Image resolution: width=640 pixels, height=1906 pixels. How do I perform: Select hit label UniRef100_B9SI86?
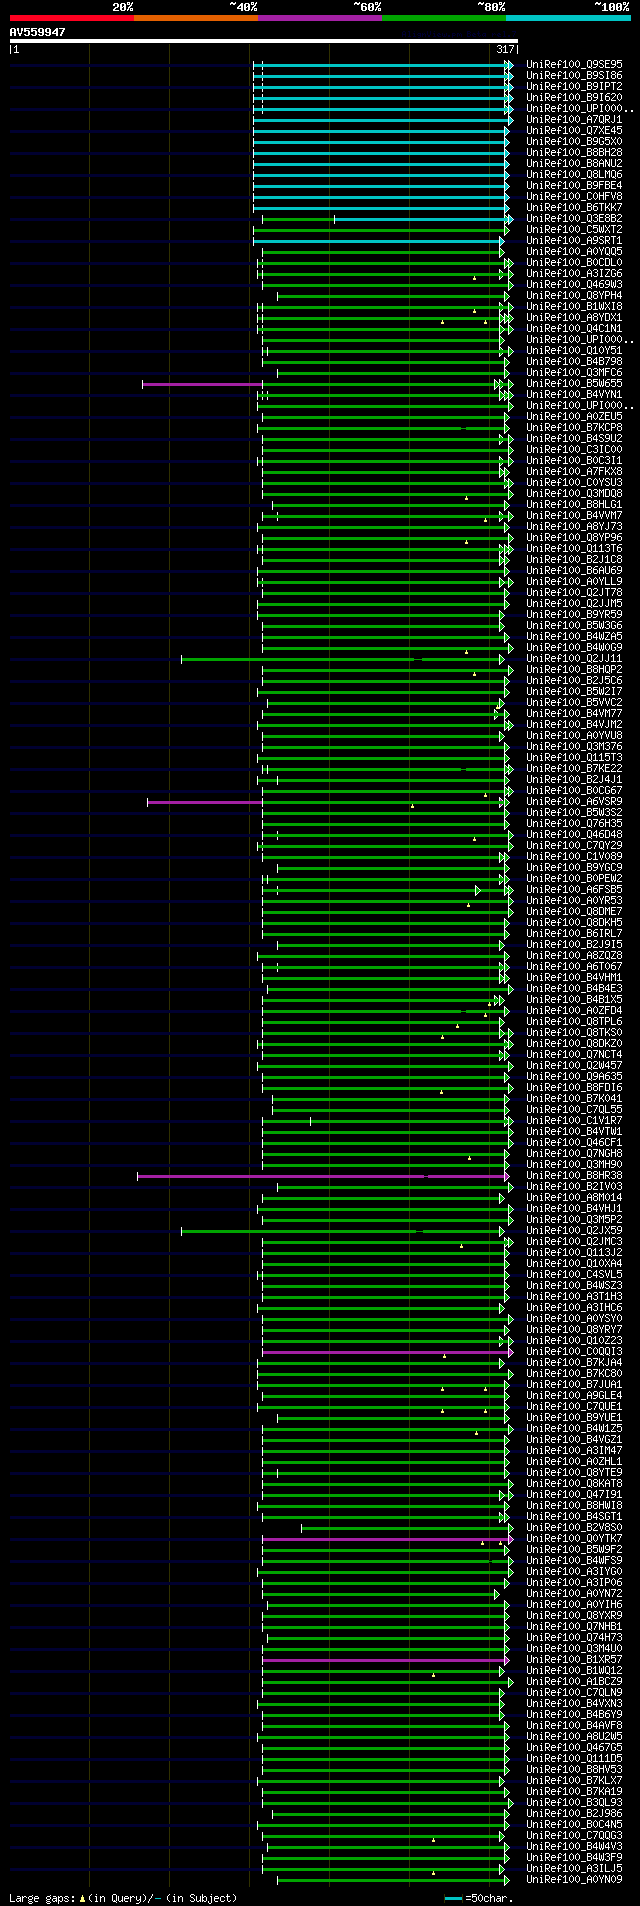[574, 75]
